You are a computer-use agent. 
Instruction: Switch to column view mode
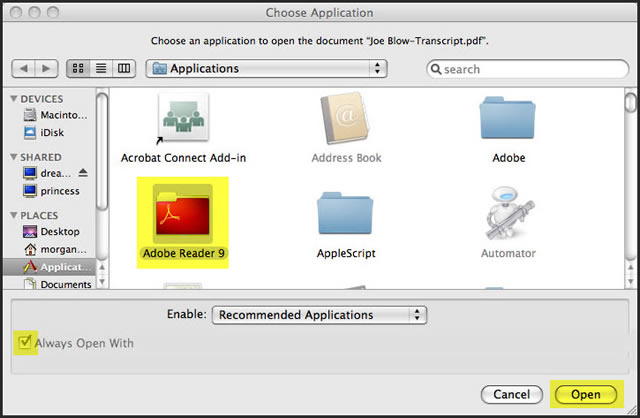coord(124,68)
